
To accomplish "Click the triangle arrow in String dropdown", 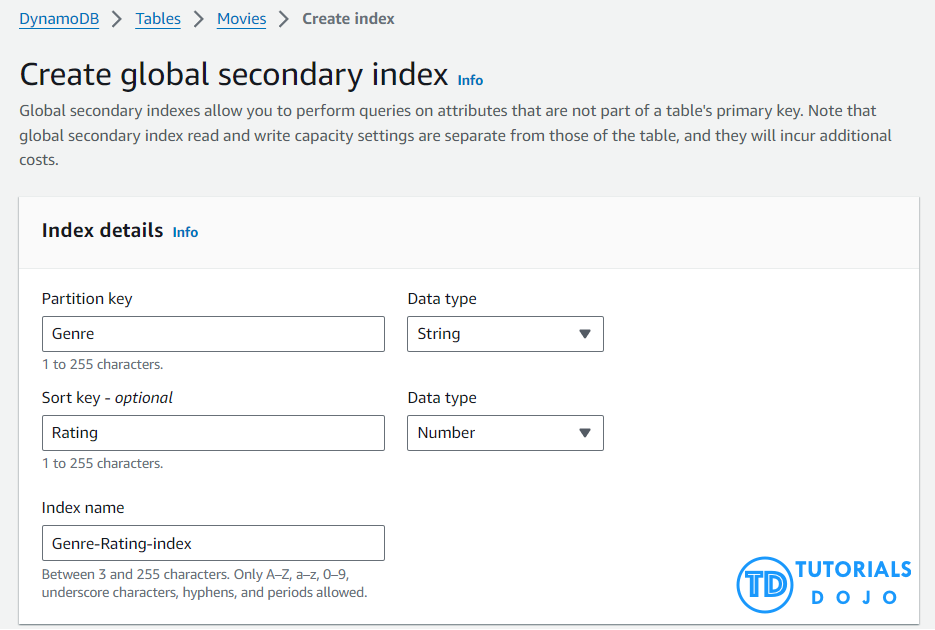I will [585, 334].
